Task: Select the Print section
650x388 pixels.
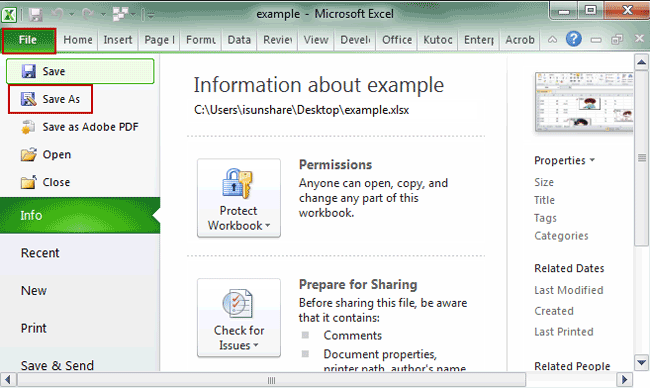Action: point(80,328)
